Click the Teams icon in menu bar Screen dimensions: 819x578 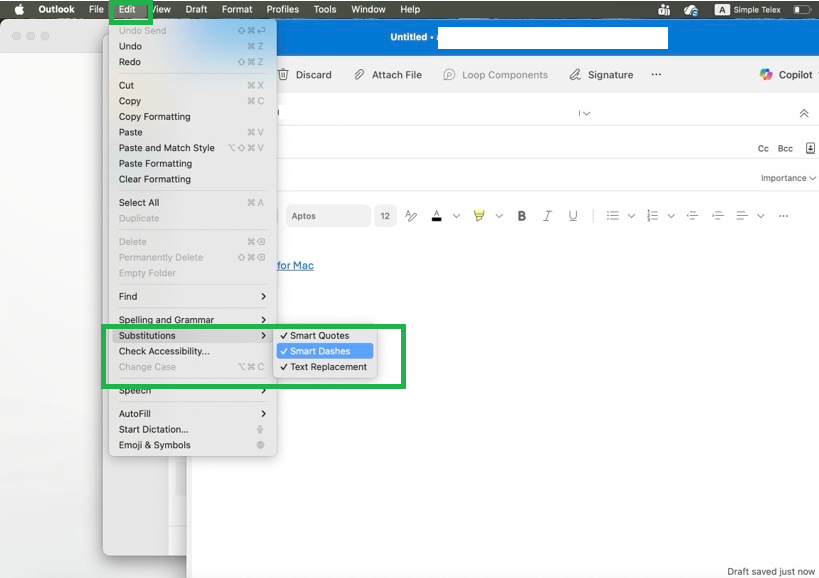click(x=664, y=9)
